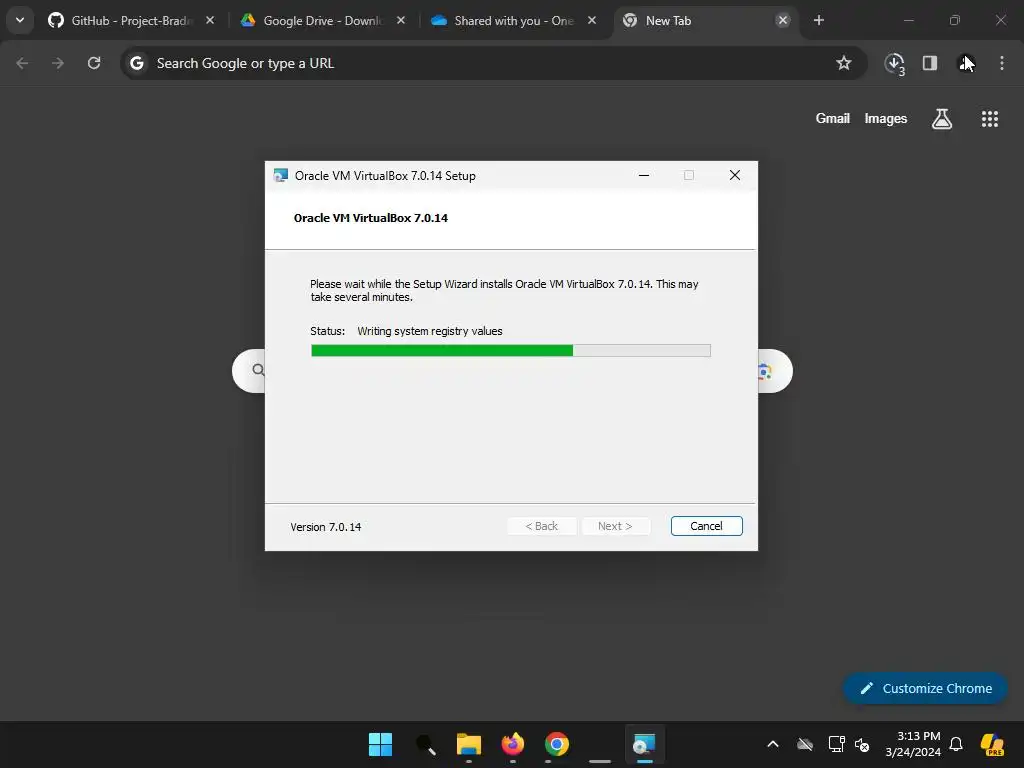Image resolution: width=1024 pixels, height=768 pixels.
Task: Open the Search Labs flask icon
Action: pyautogui.click(x=941, y=119)
